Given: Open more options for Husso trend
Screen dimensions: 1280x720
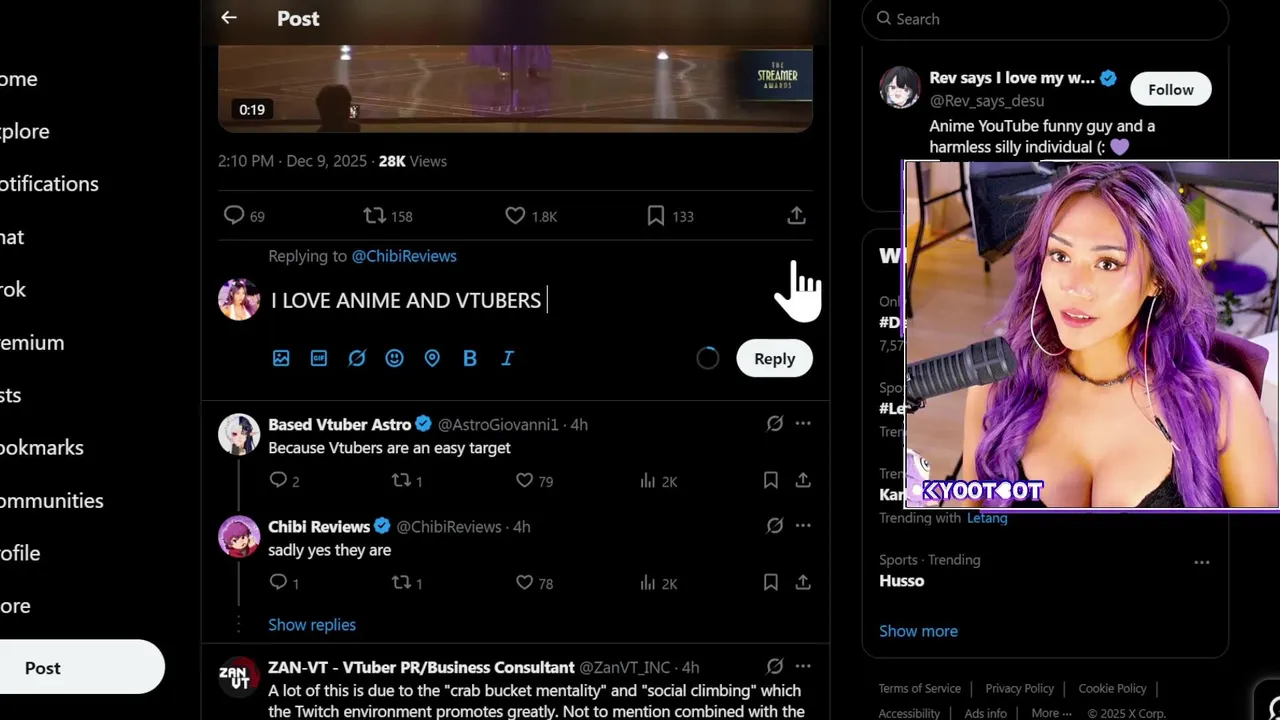Looking at the screenshot, I should (x=1202, y=562).
